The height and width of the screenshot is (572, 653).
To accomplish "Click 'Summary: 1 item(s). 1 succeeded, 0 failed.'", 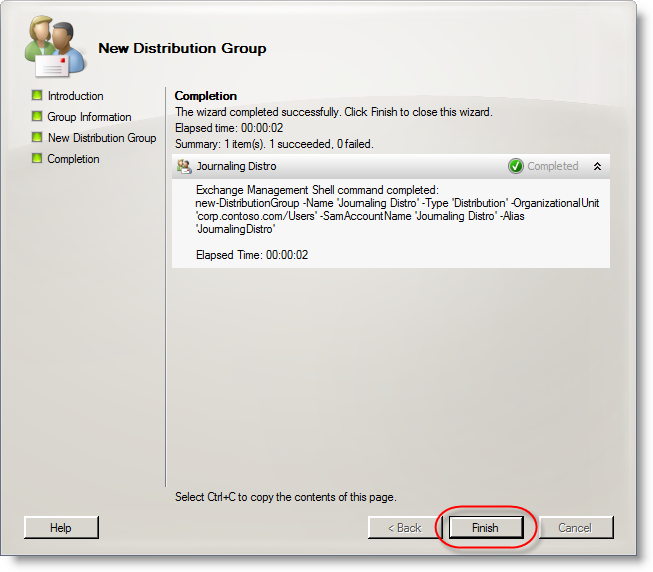I will click(x=274, y=144).
